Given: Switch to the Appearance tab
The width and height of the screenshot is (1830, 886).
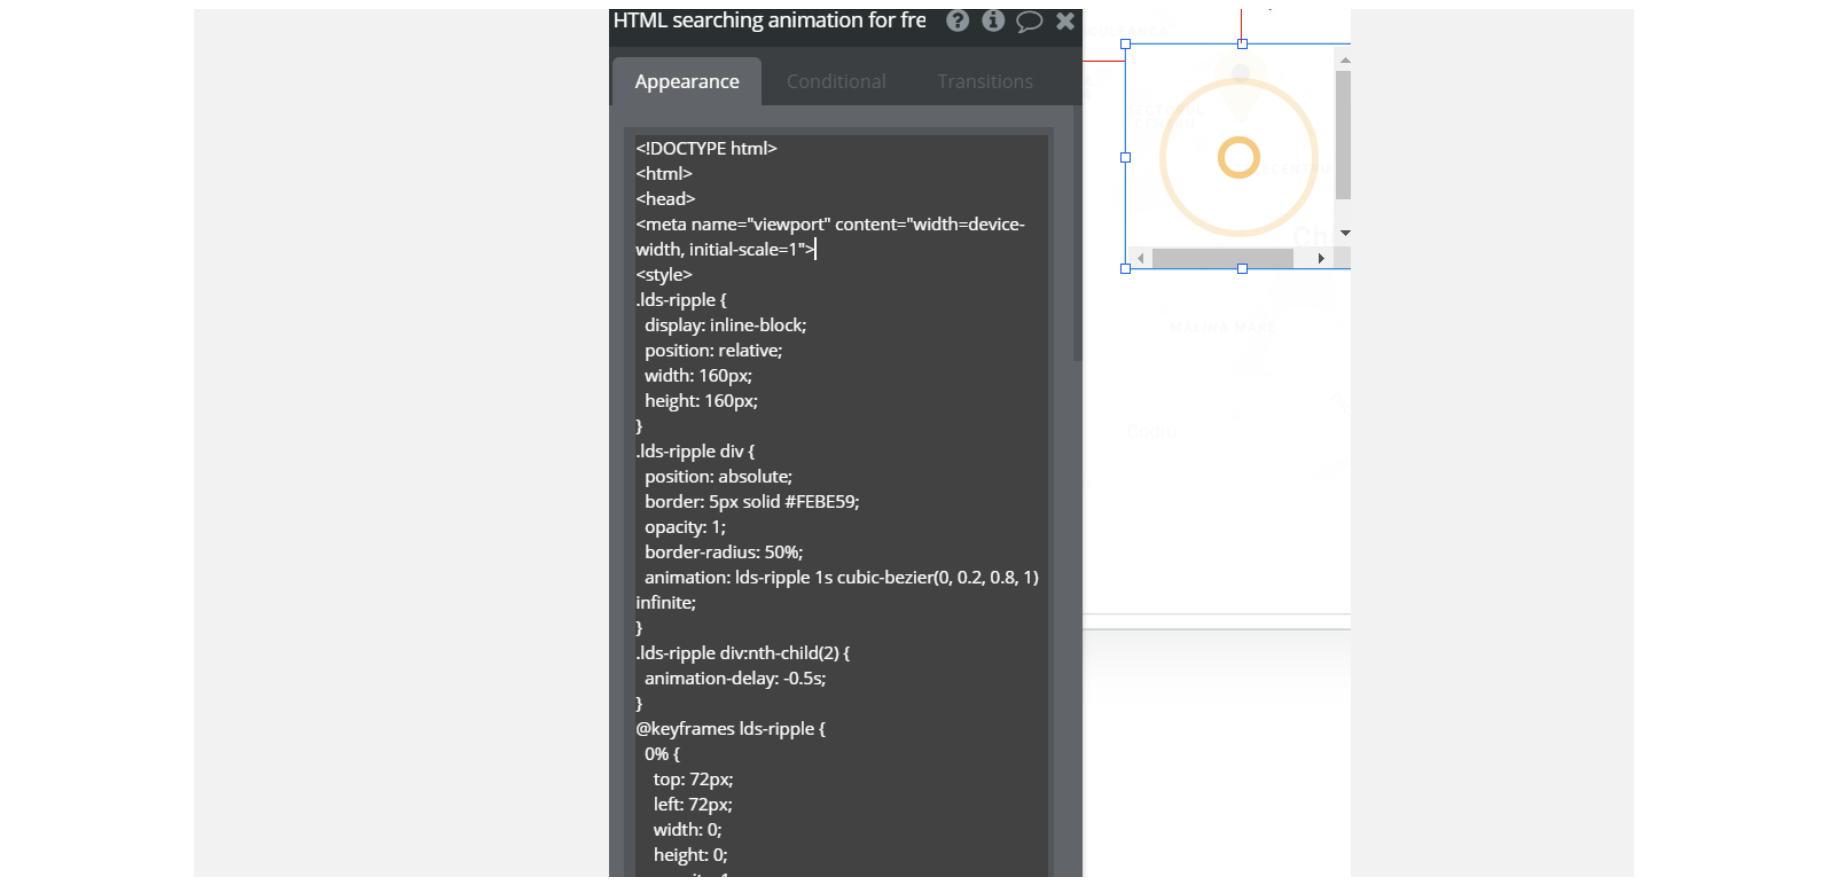Looking at the screenshot, I should pos(687,82).
